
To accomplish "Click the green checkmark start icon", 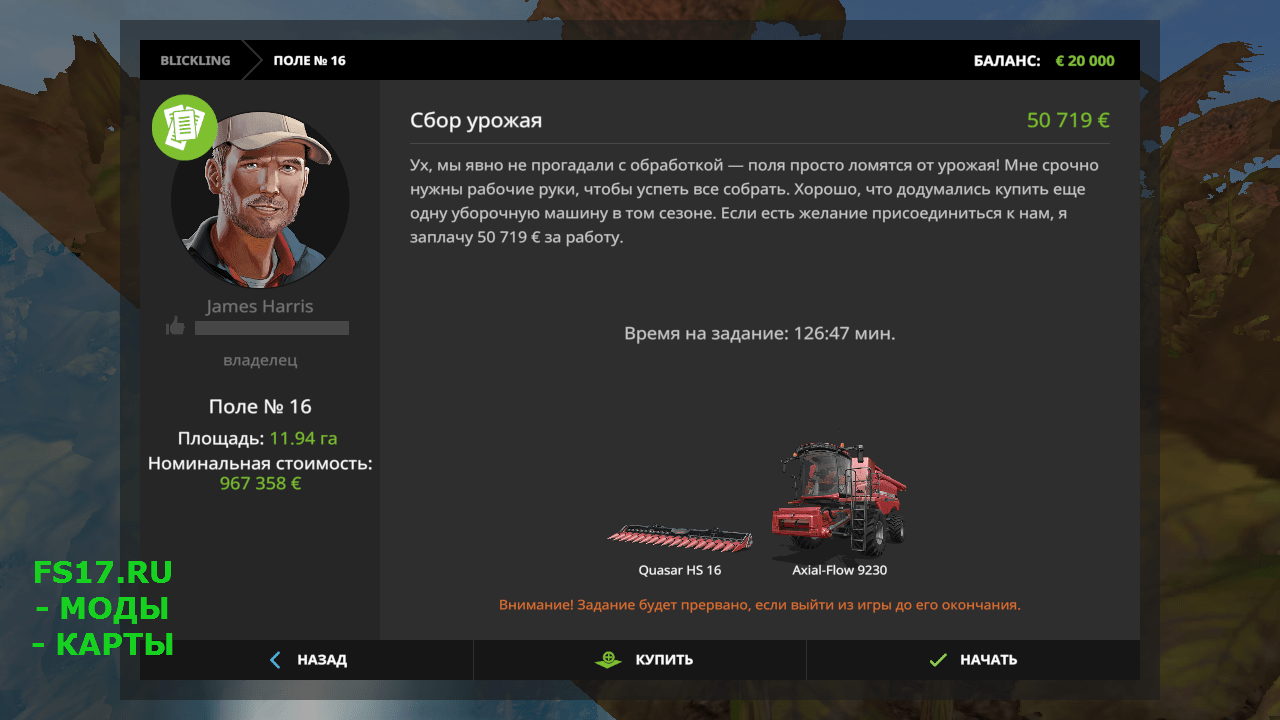I will (x=937, y=660).
